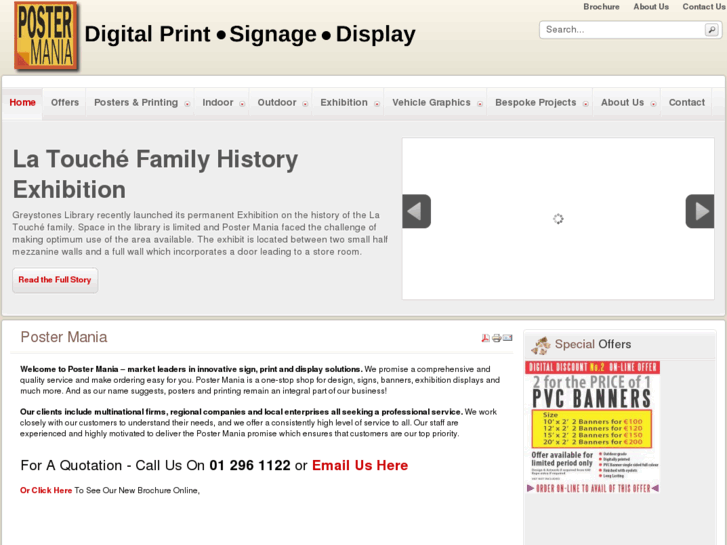Open the Indoor menu item
Viewport: 727px width, 545px height.
click(217, 103)
